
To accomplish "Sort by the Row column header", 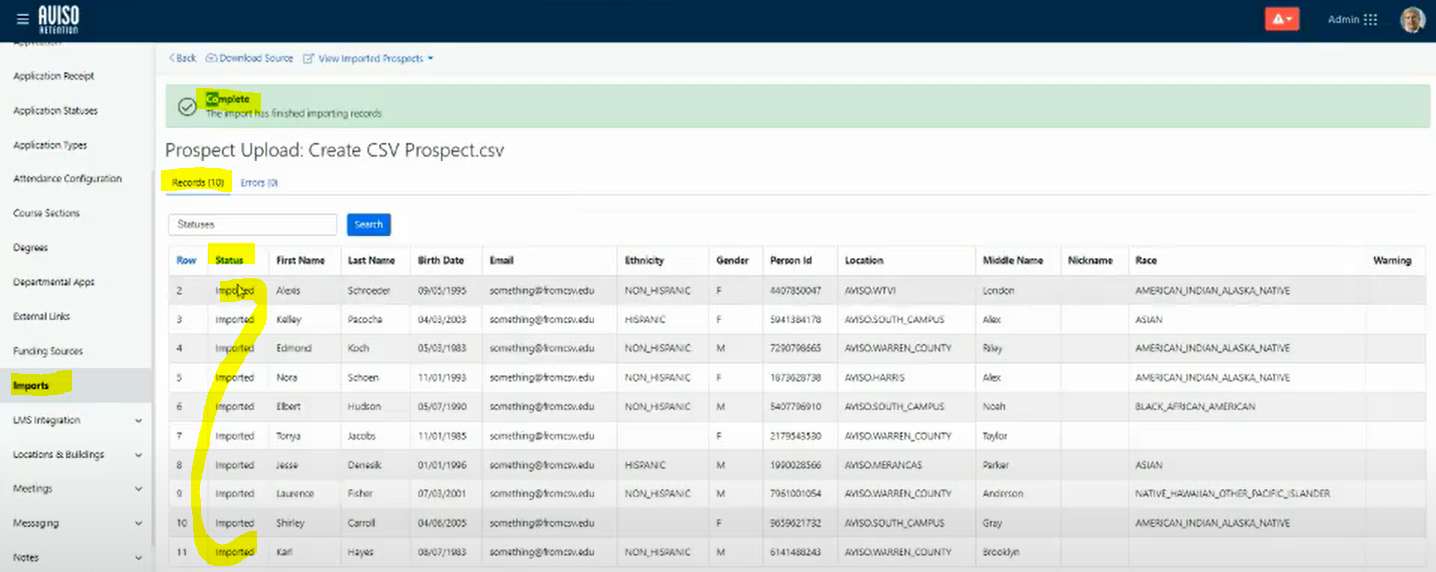I will 186,260.
